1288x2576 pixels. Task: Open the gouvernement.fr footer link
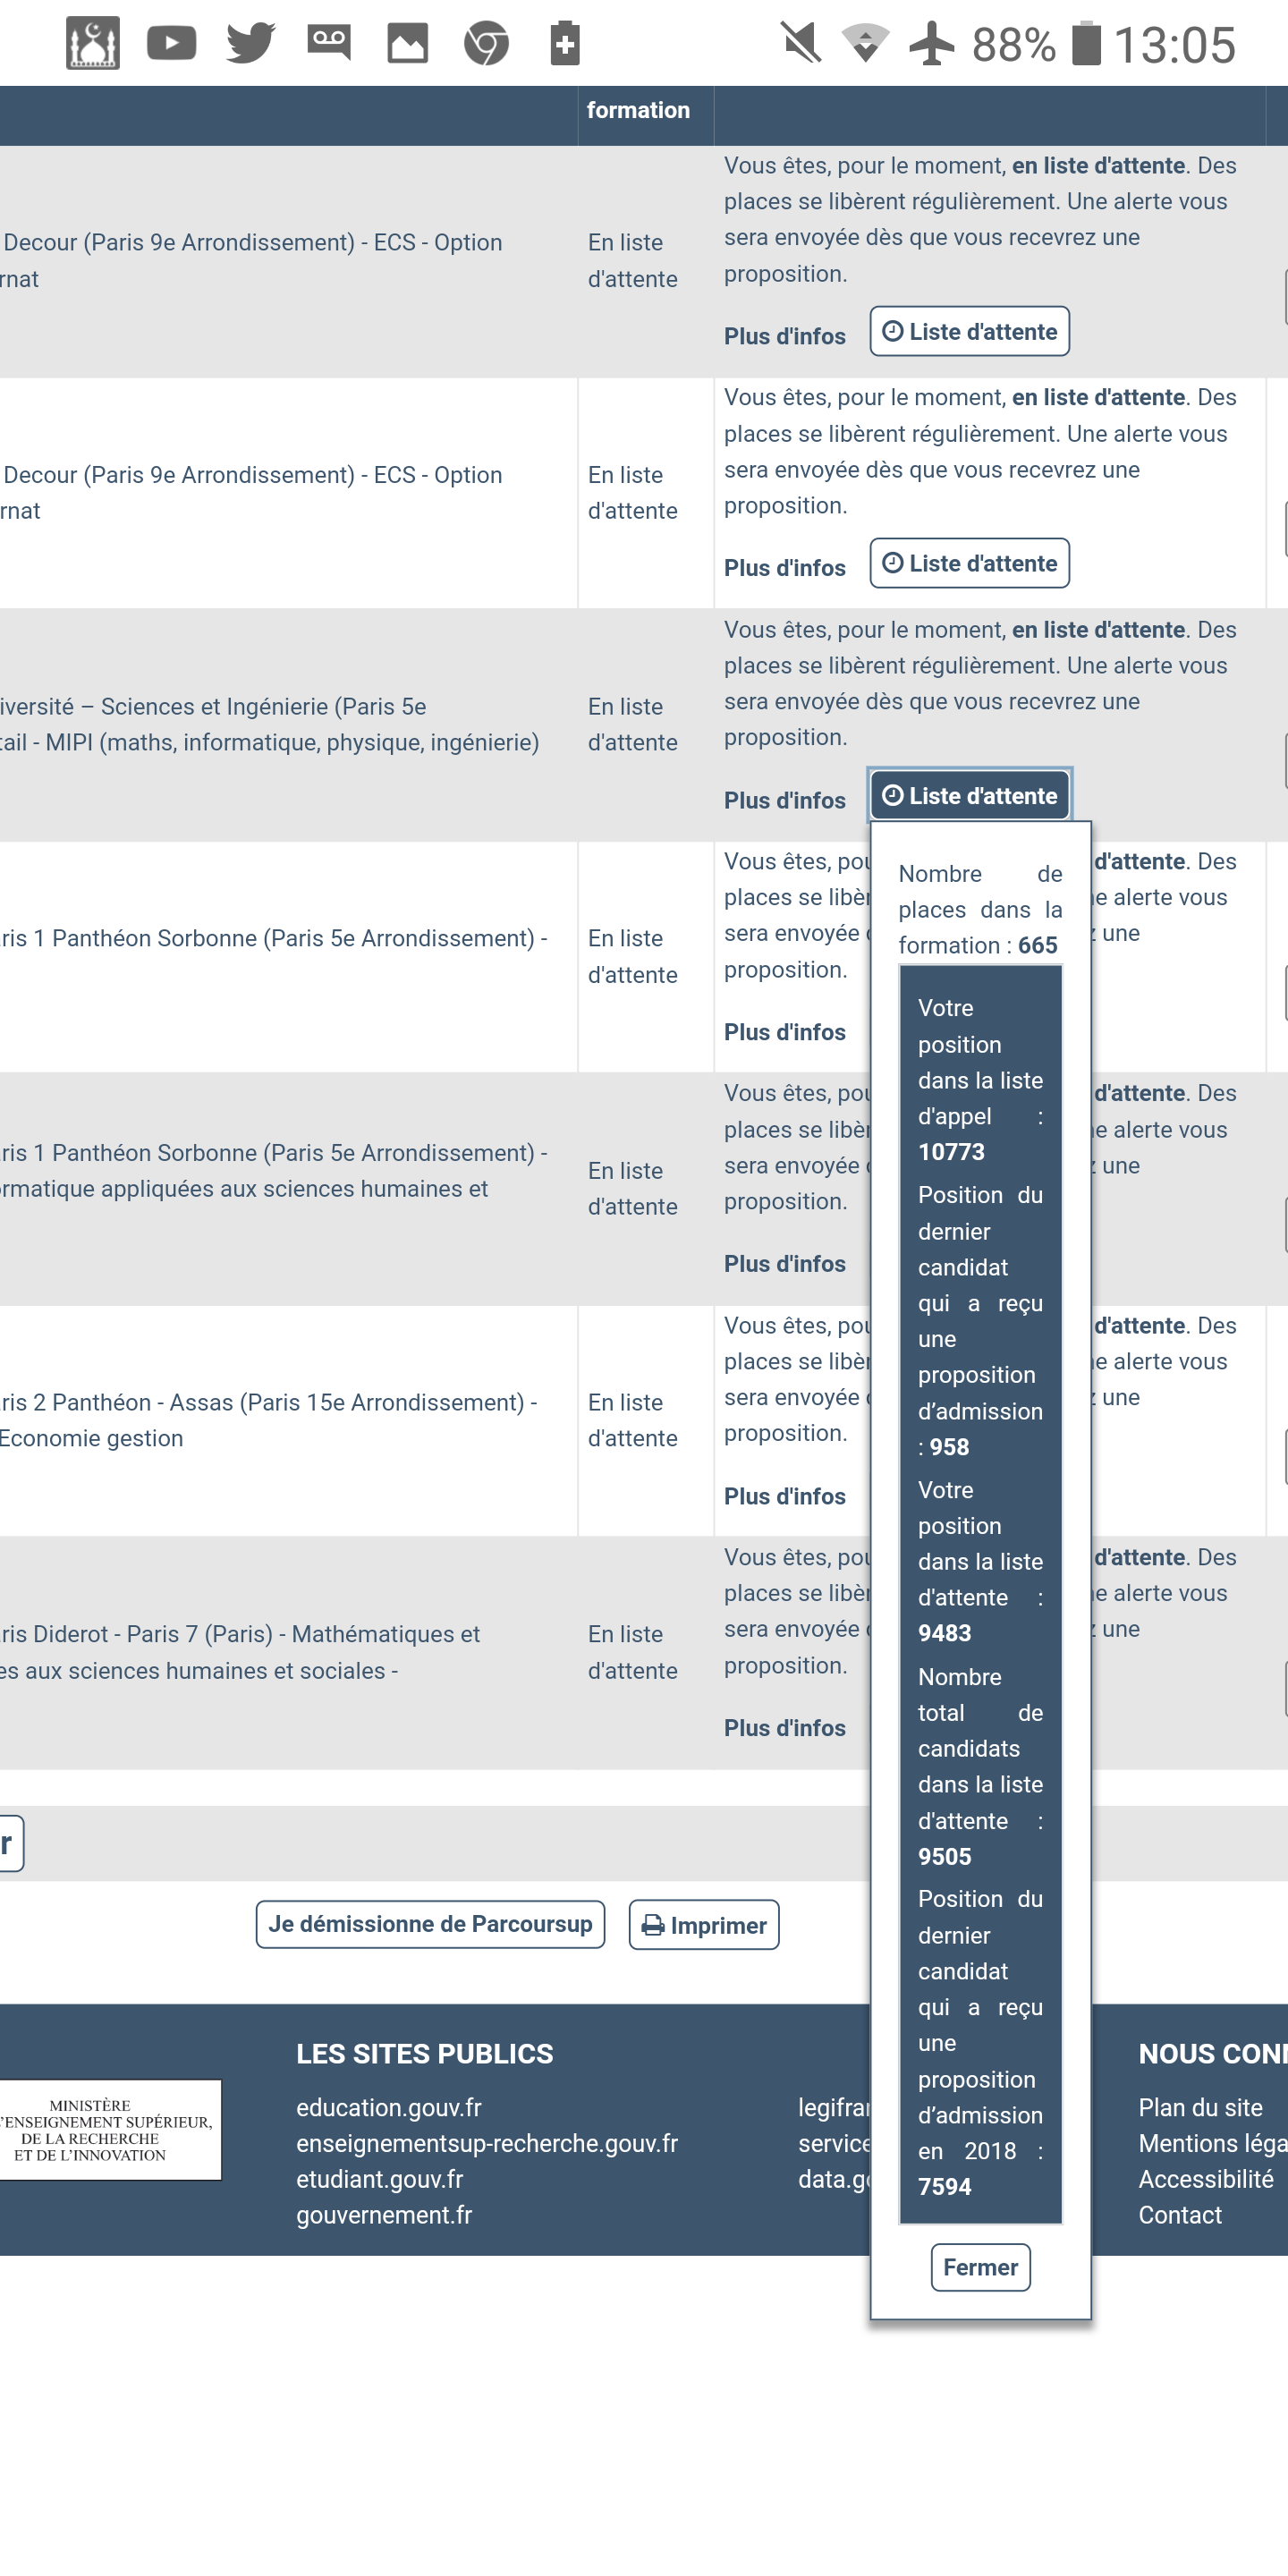coord(383,2215)
